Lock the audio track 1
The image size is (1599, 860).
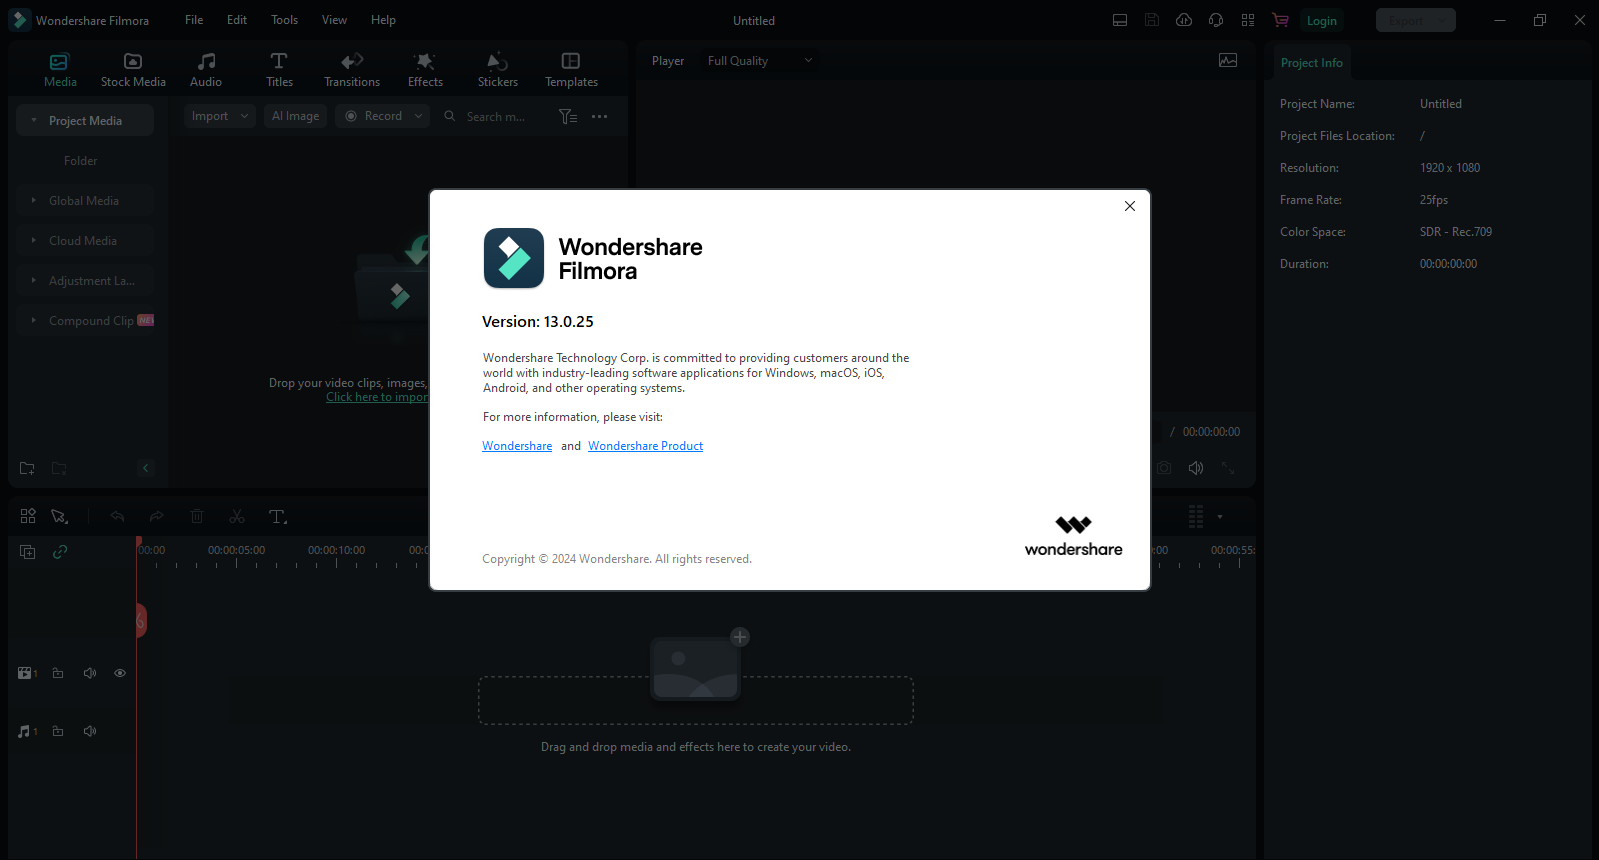pos(58,731)
